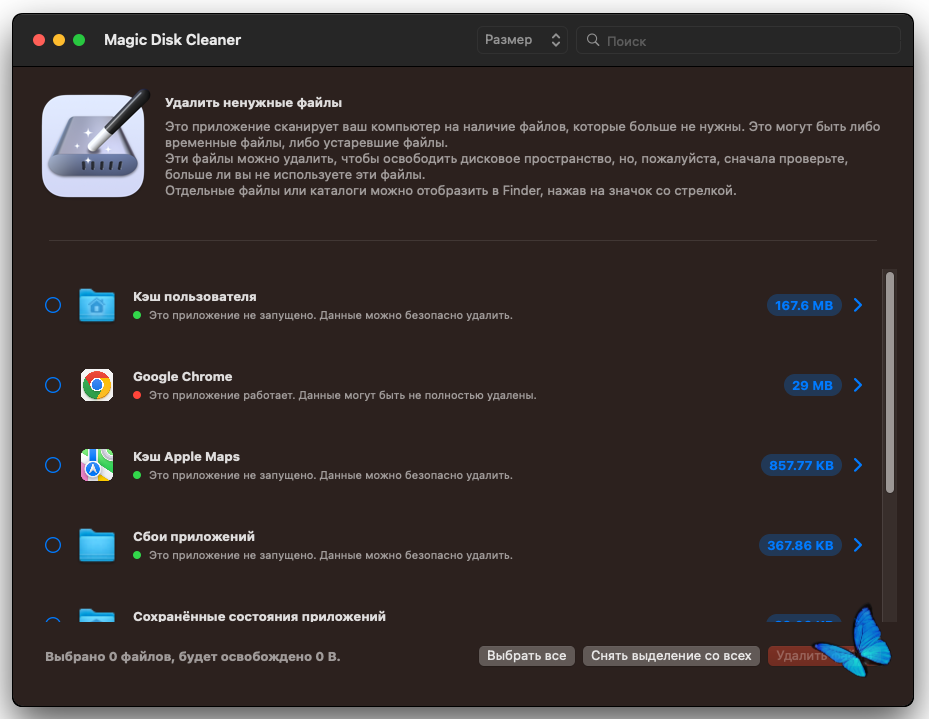Viewport: 929px width, 719px height.
Task: Click the 167.6 MB size badge
Action: pos(804,305)
